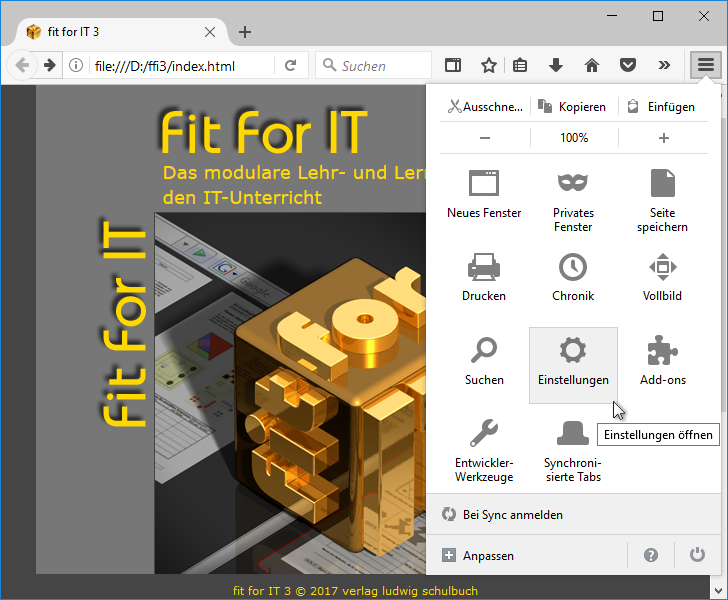Close the hamburger menu button
Viewport: 728px width, 600px height.
[706, 65]
